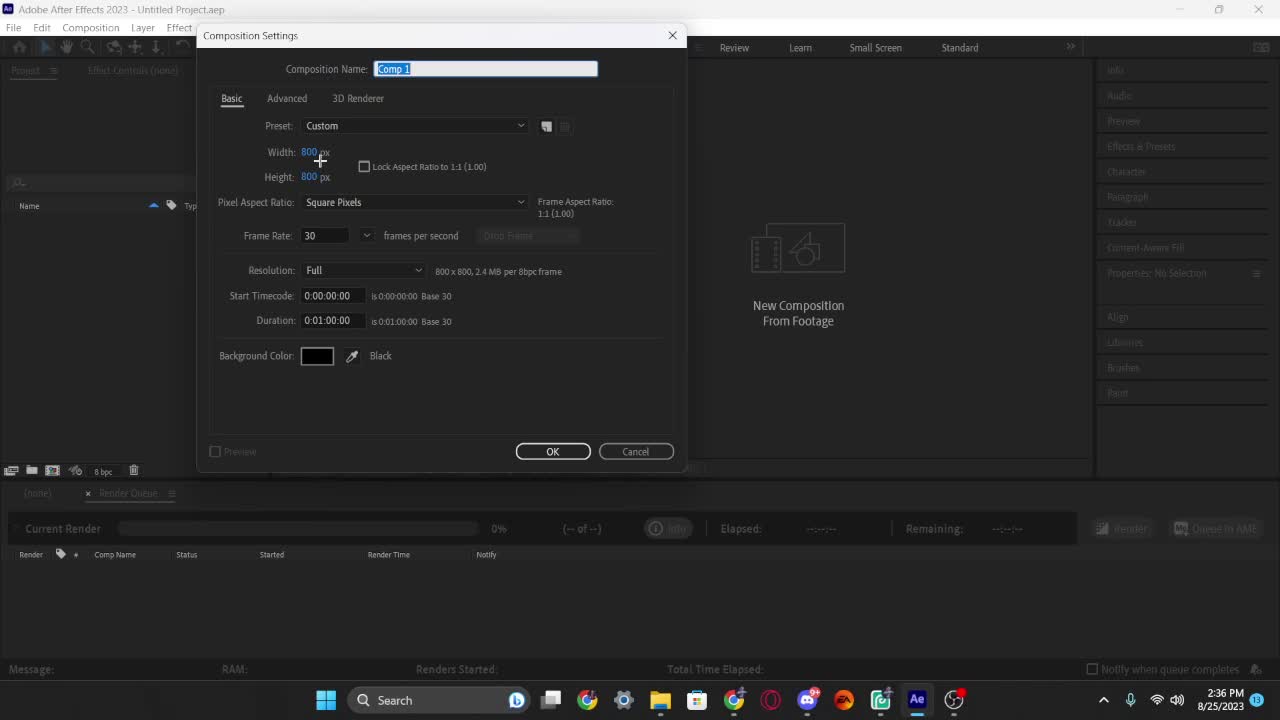This screenshot has height=720, width=1280.
Task: Enable Lock Aspect Ratio to 1:1
Action: 364,166
